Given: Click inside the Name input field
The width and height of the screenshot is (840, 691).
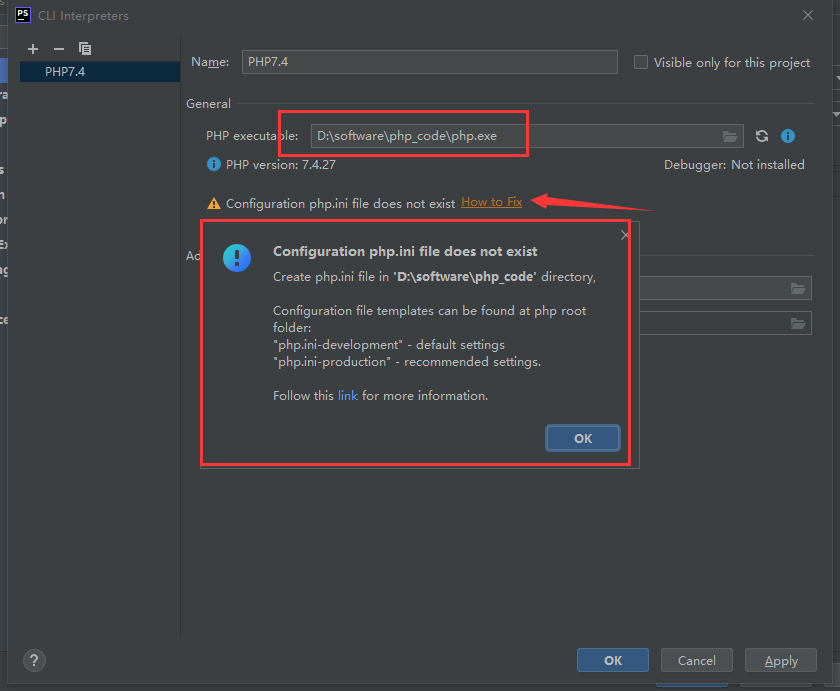Looking at the screenshot, I should coord(430,62).
